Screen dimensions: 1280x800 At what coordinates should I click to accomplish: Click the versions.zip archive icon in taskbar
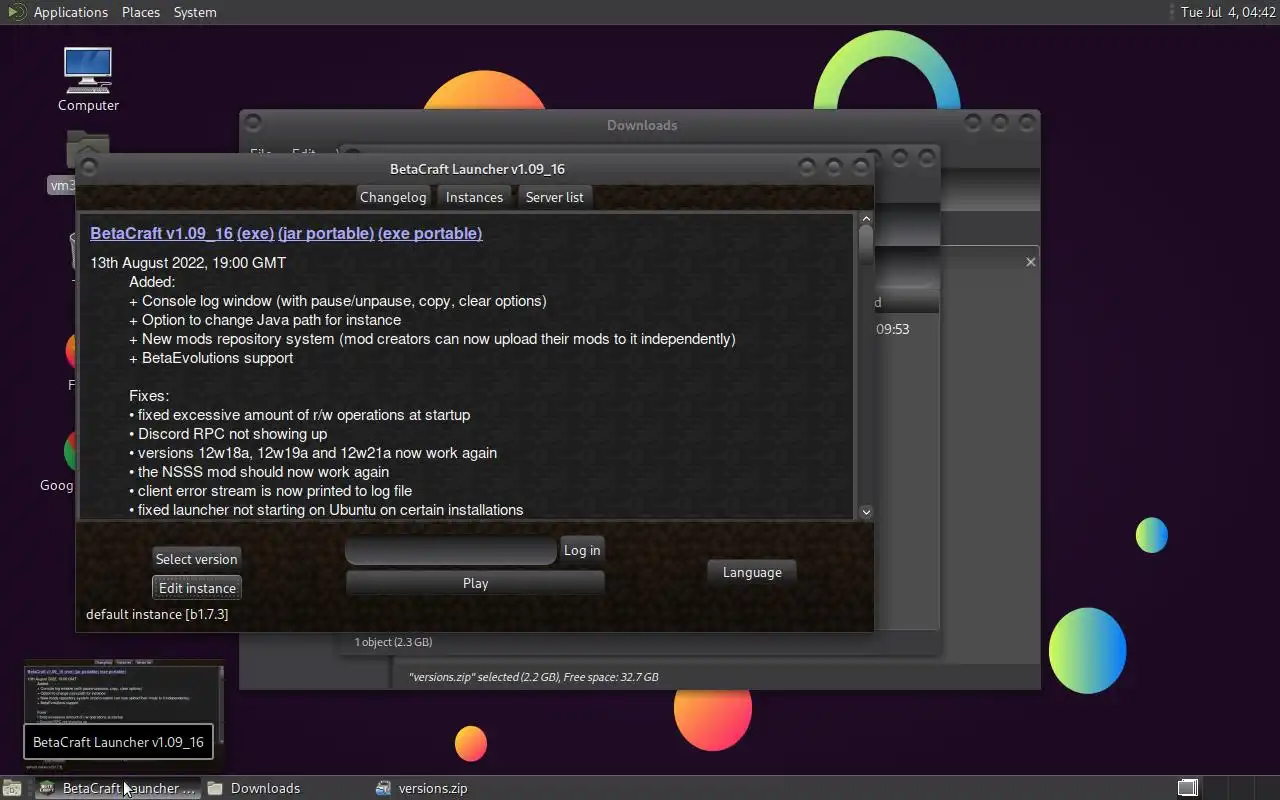coord(383,788)
